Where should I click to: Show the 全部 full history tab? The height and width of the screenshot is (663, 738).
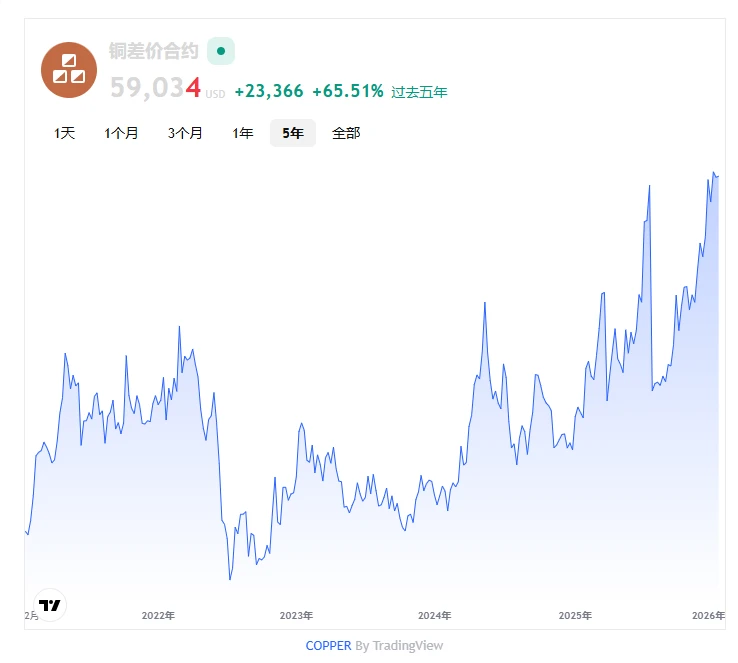click(x=346, y=133)
